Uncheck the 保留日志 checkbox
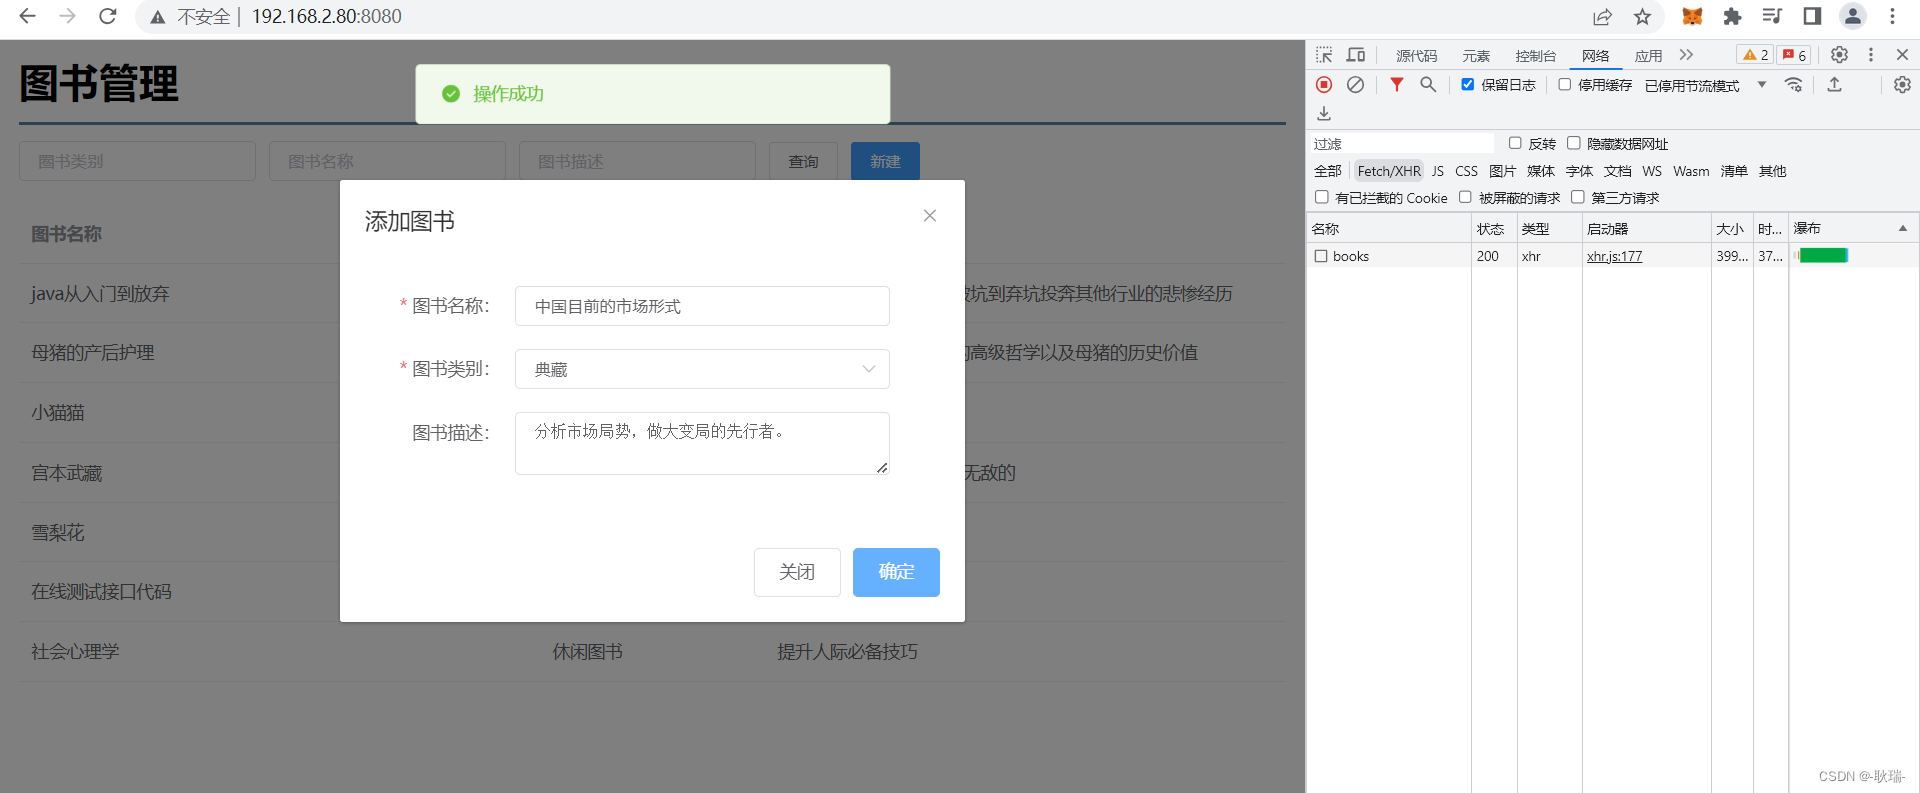 point(1468,85)
